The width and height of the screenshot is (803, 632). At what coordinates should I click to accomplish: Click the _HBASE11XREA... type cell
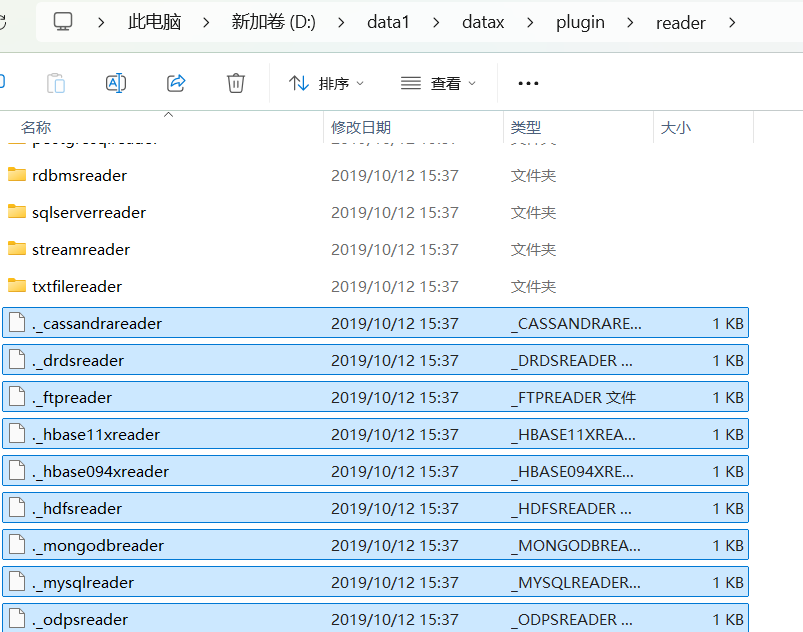573,434
